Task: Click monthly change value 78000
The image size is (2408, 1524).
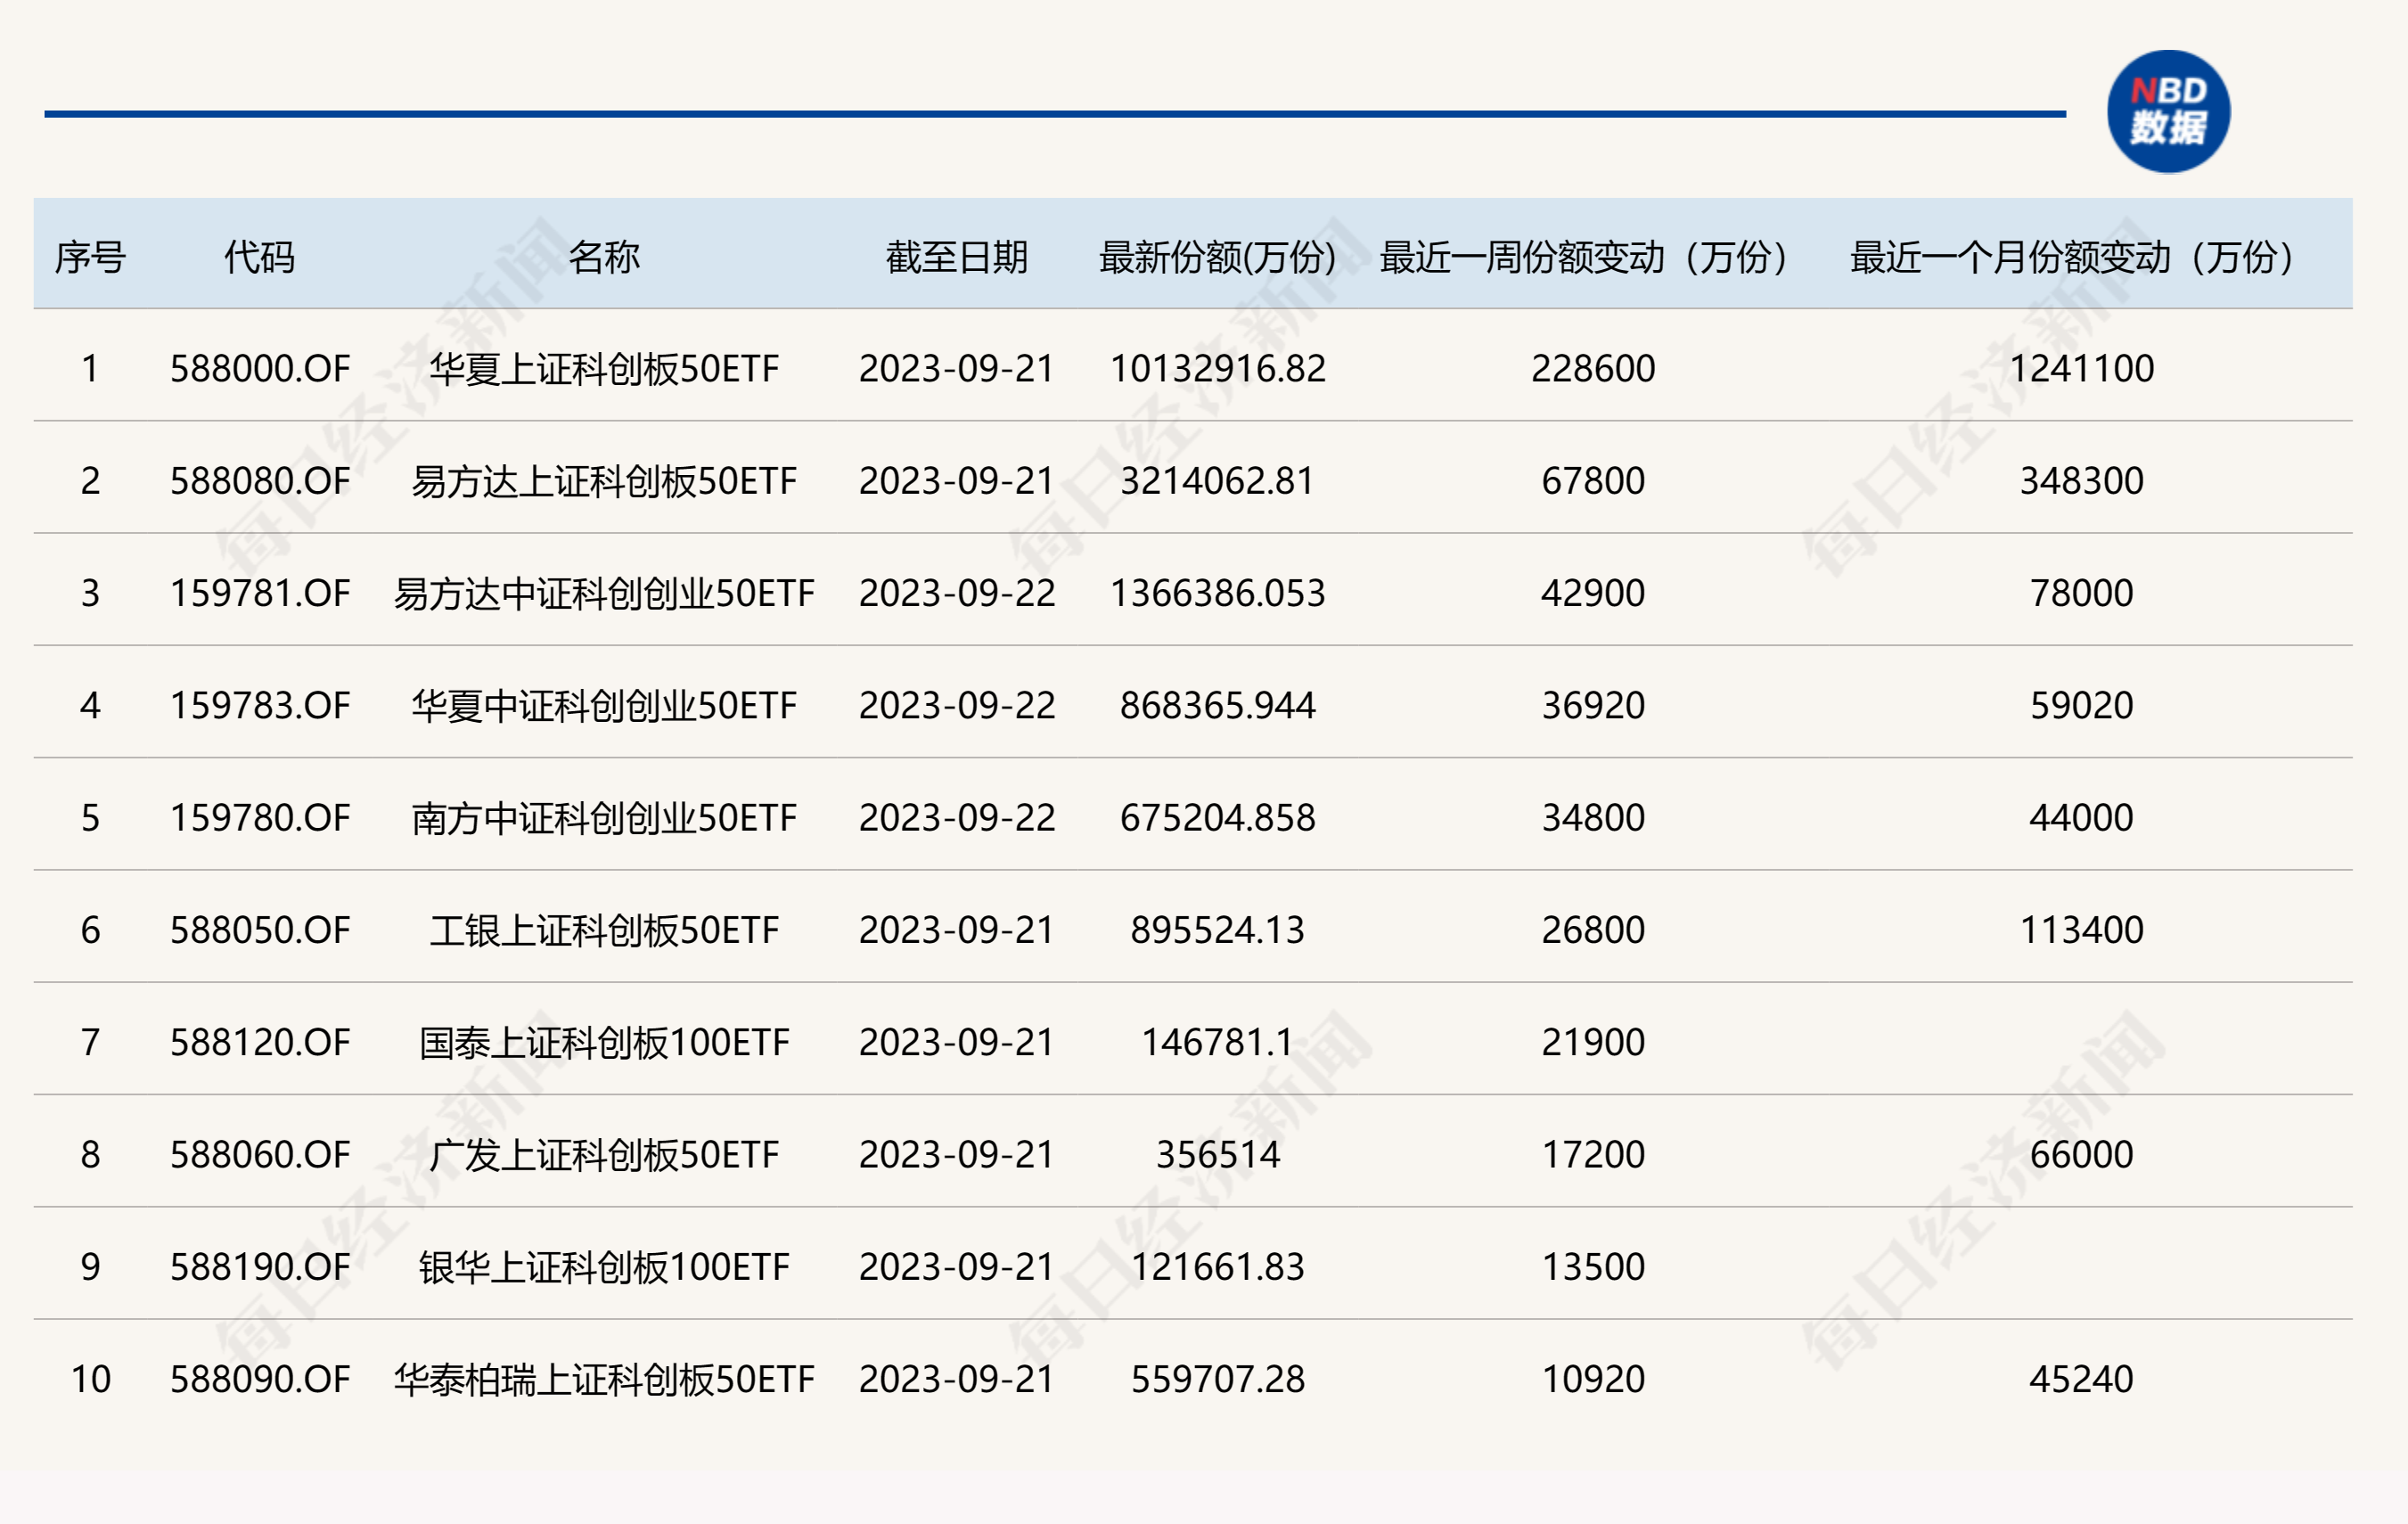Action: point(2081,593)
